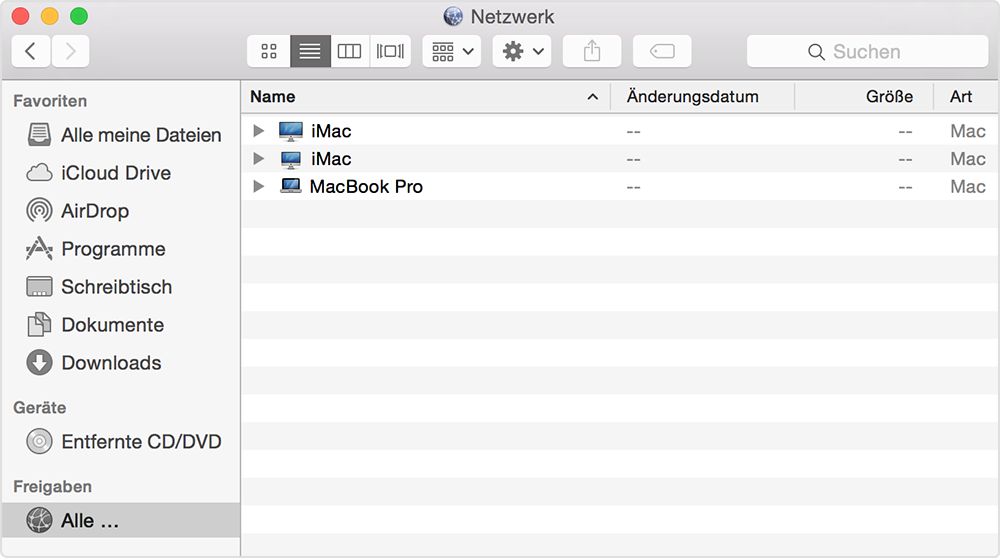1000x558 pixels.
Task: Click the Programme applications icon
Action: (39, 249)
